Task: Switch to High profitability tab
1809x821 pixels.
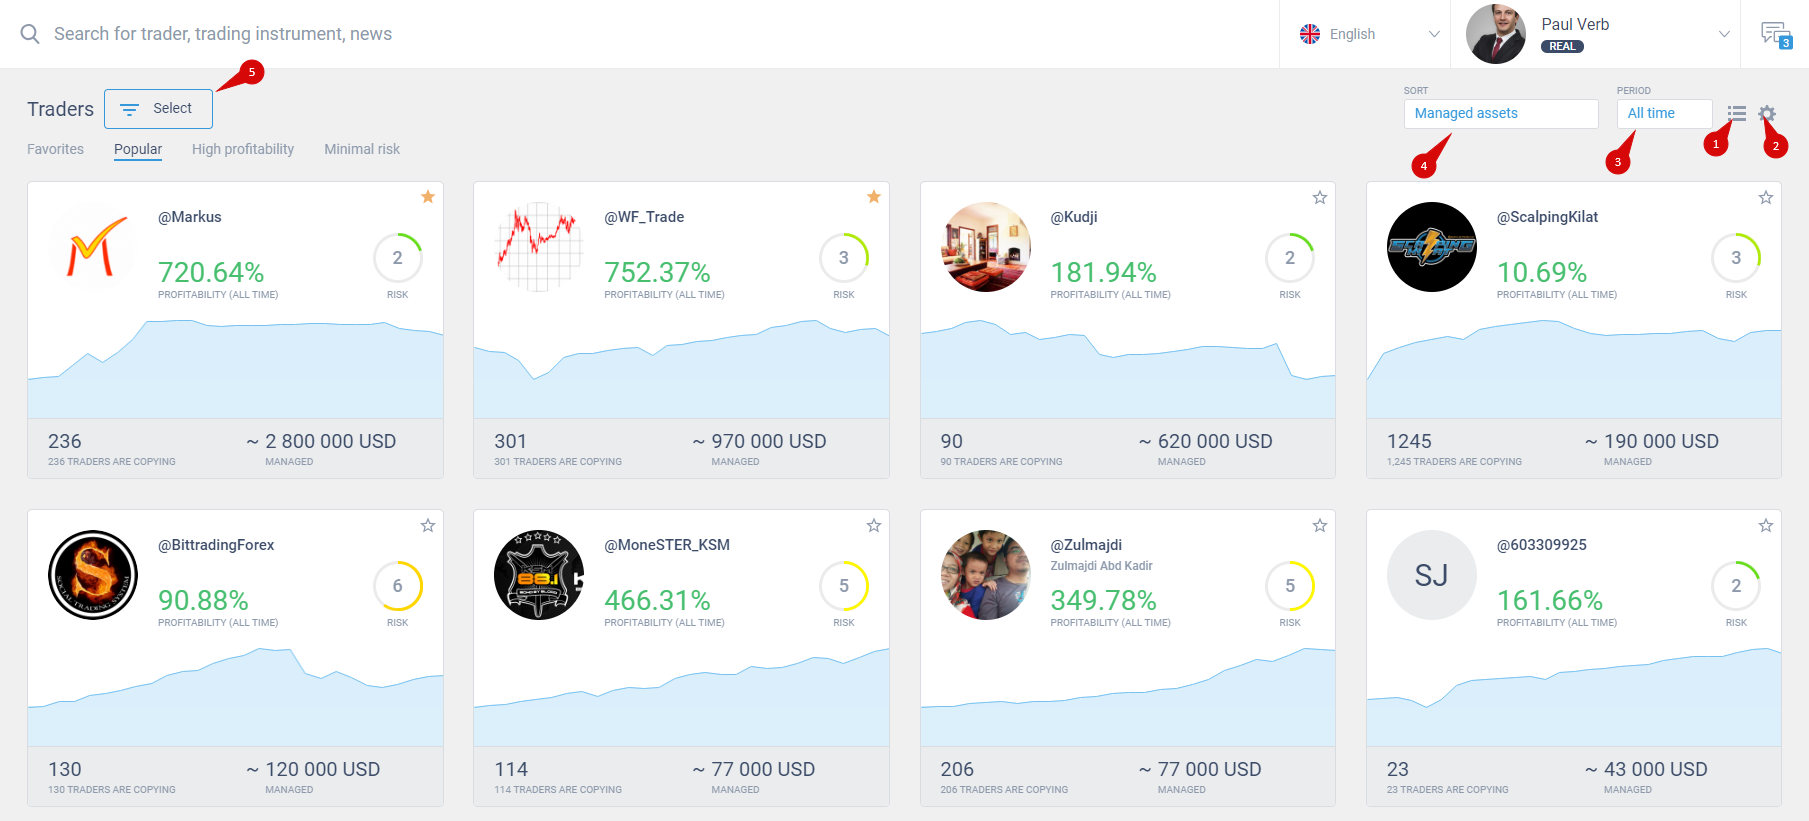Action: [x=243, y=149]
